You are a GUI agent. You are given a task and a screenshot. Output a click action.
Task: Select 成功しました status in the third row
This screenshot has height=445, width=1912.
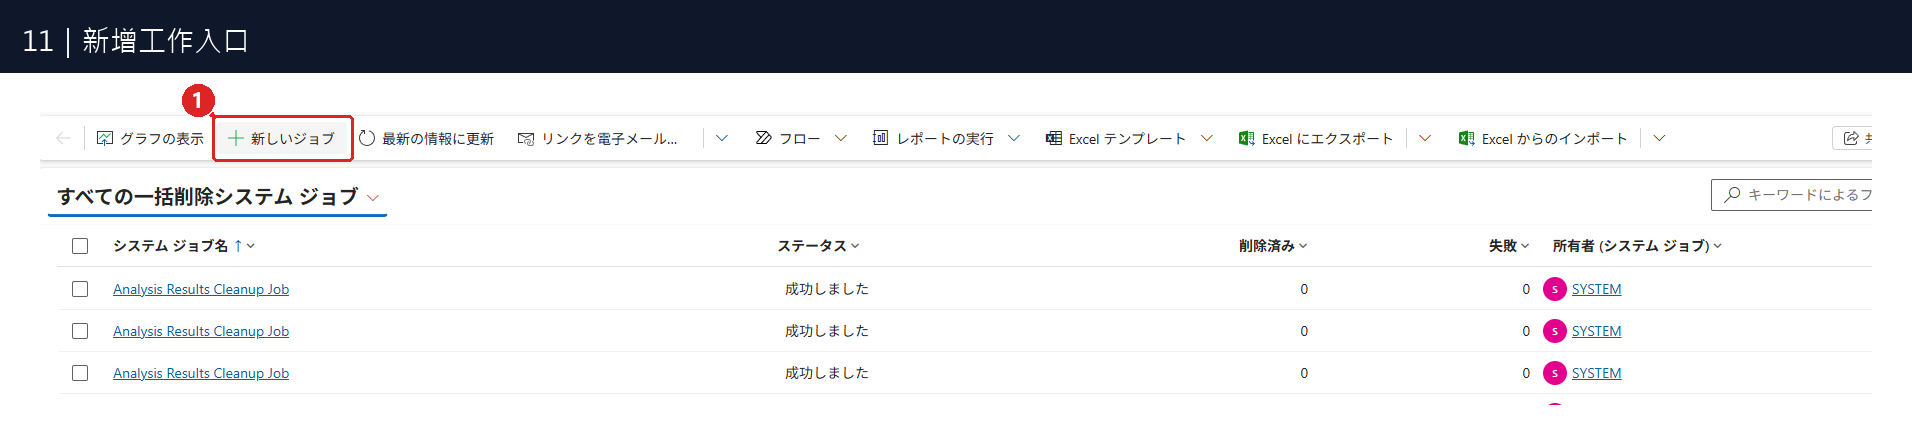pyautogui.click(x=826, y=373)
